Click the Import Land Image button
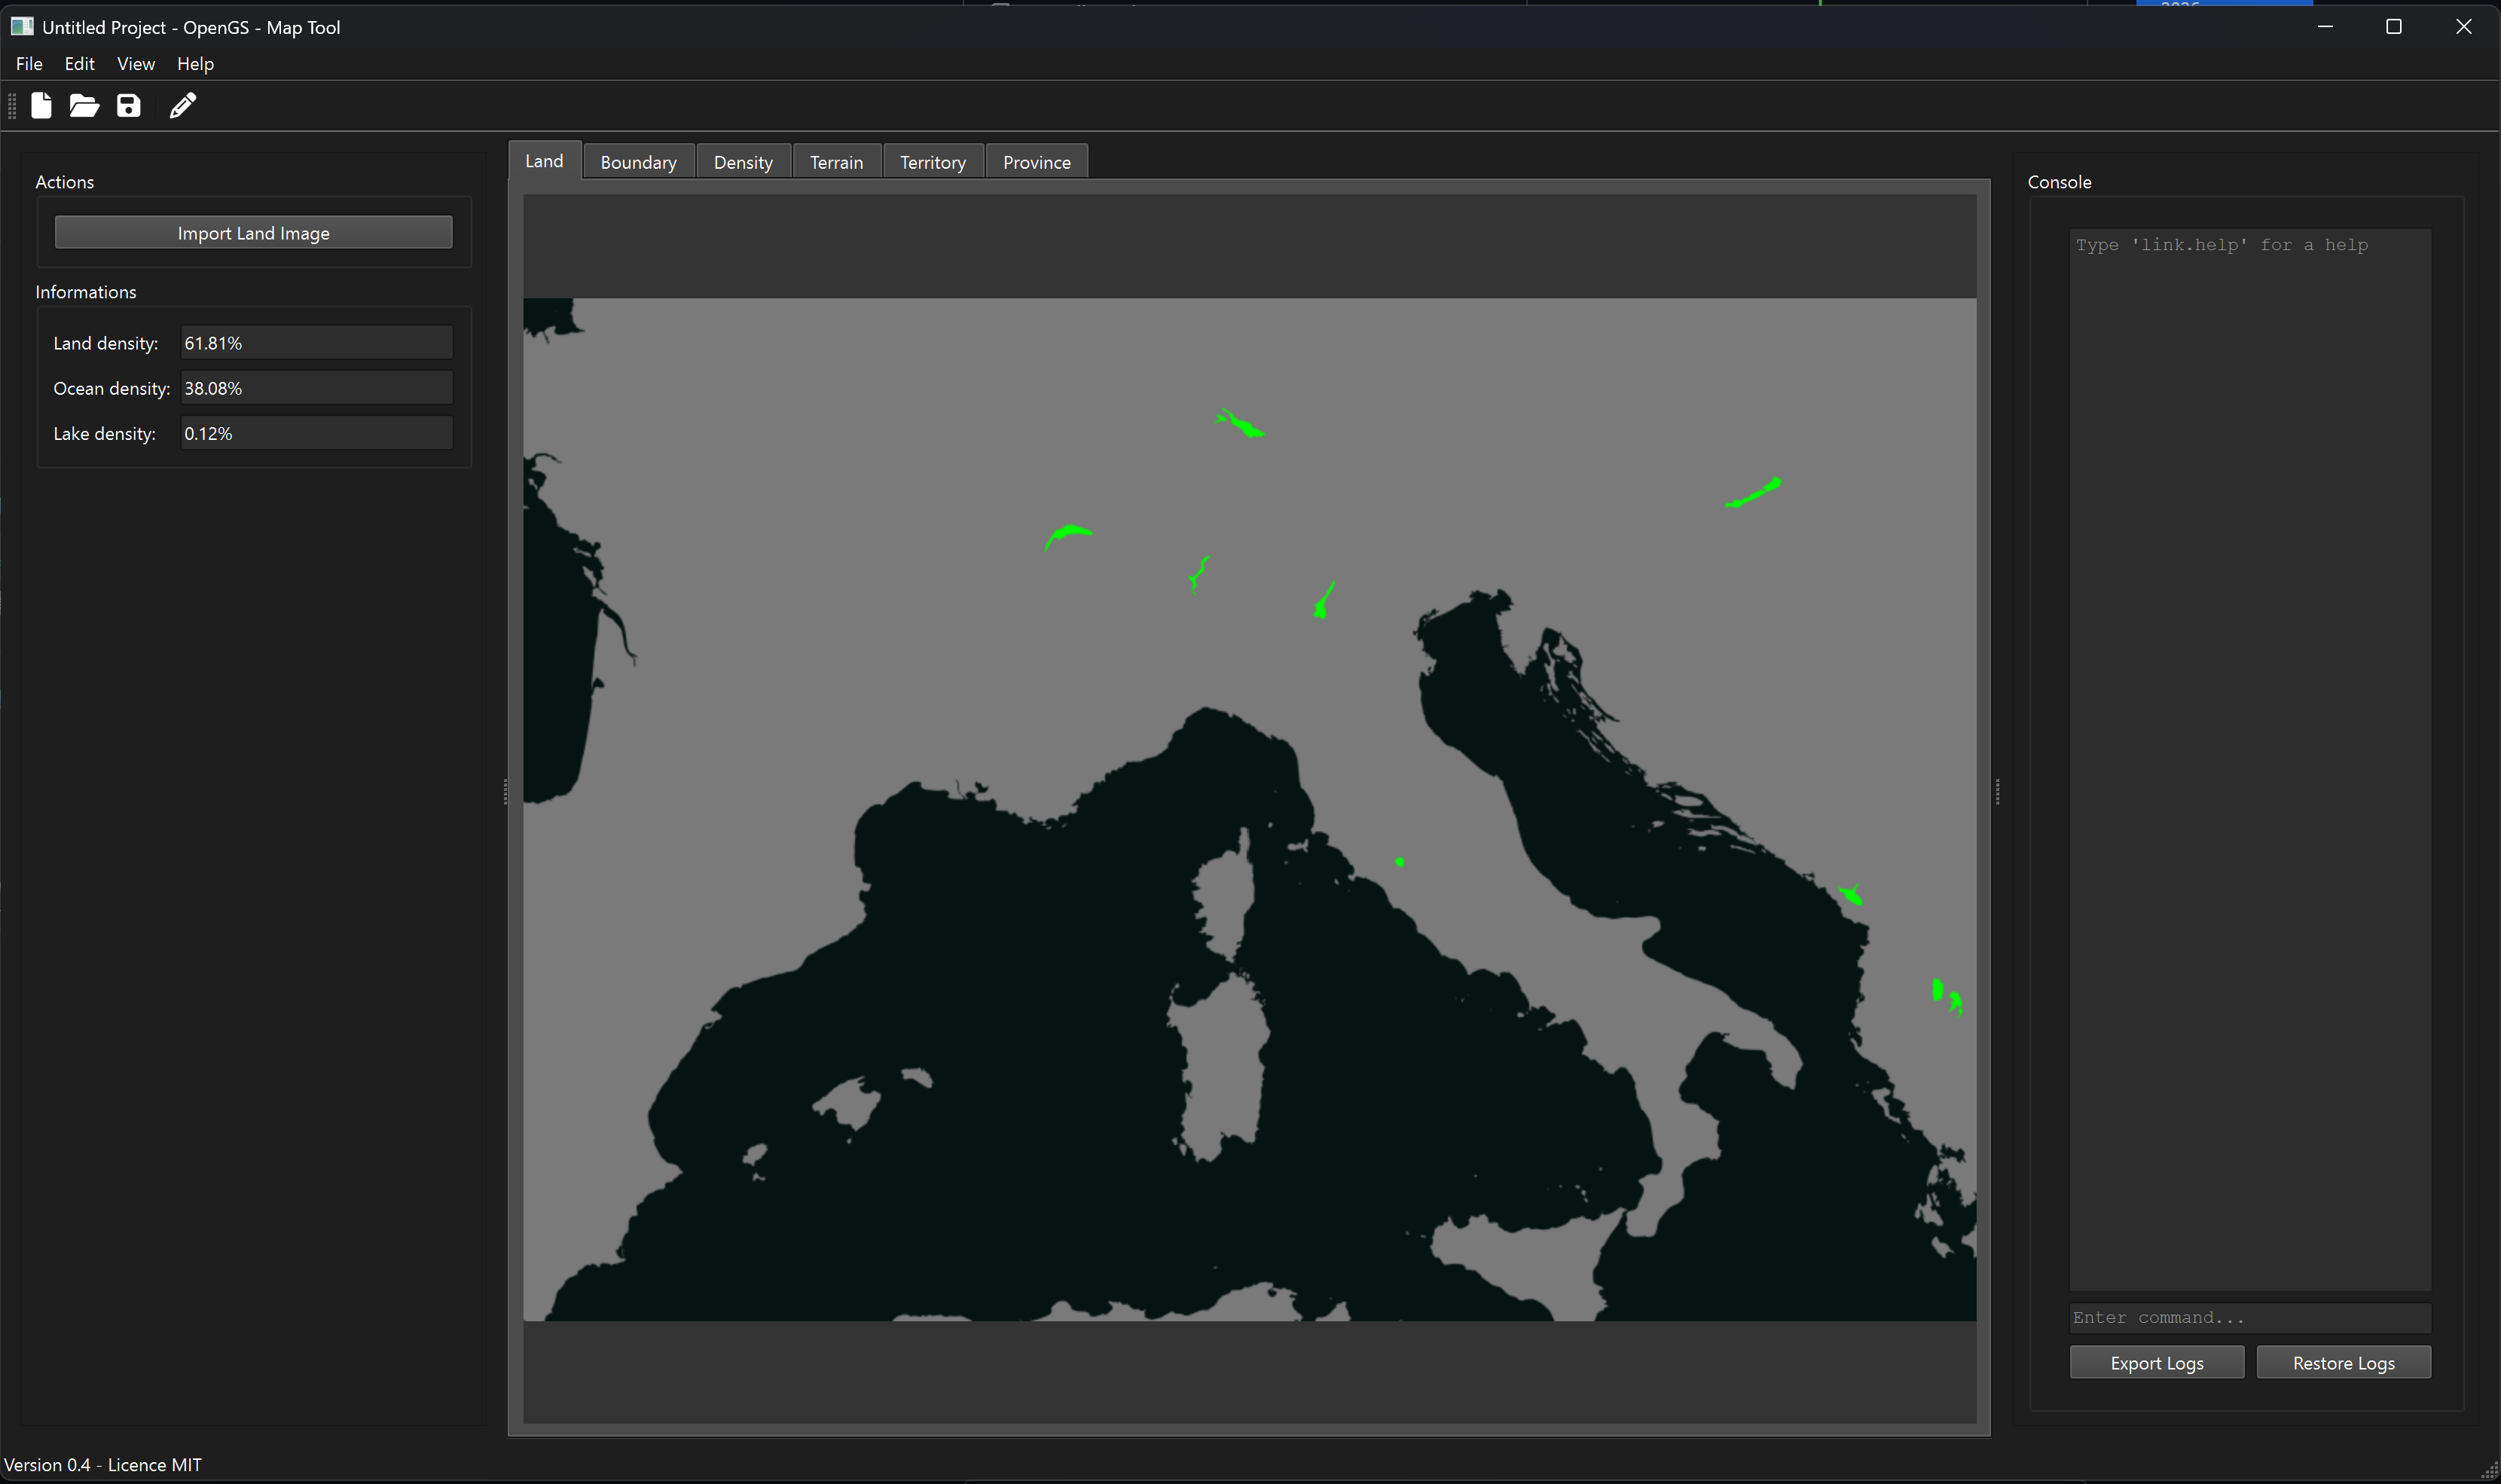Image resolution: width=2501 pixels, height=1484 pixels. pyautogui.click(x=253, y=233)
